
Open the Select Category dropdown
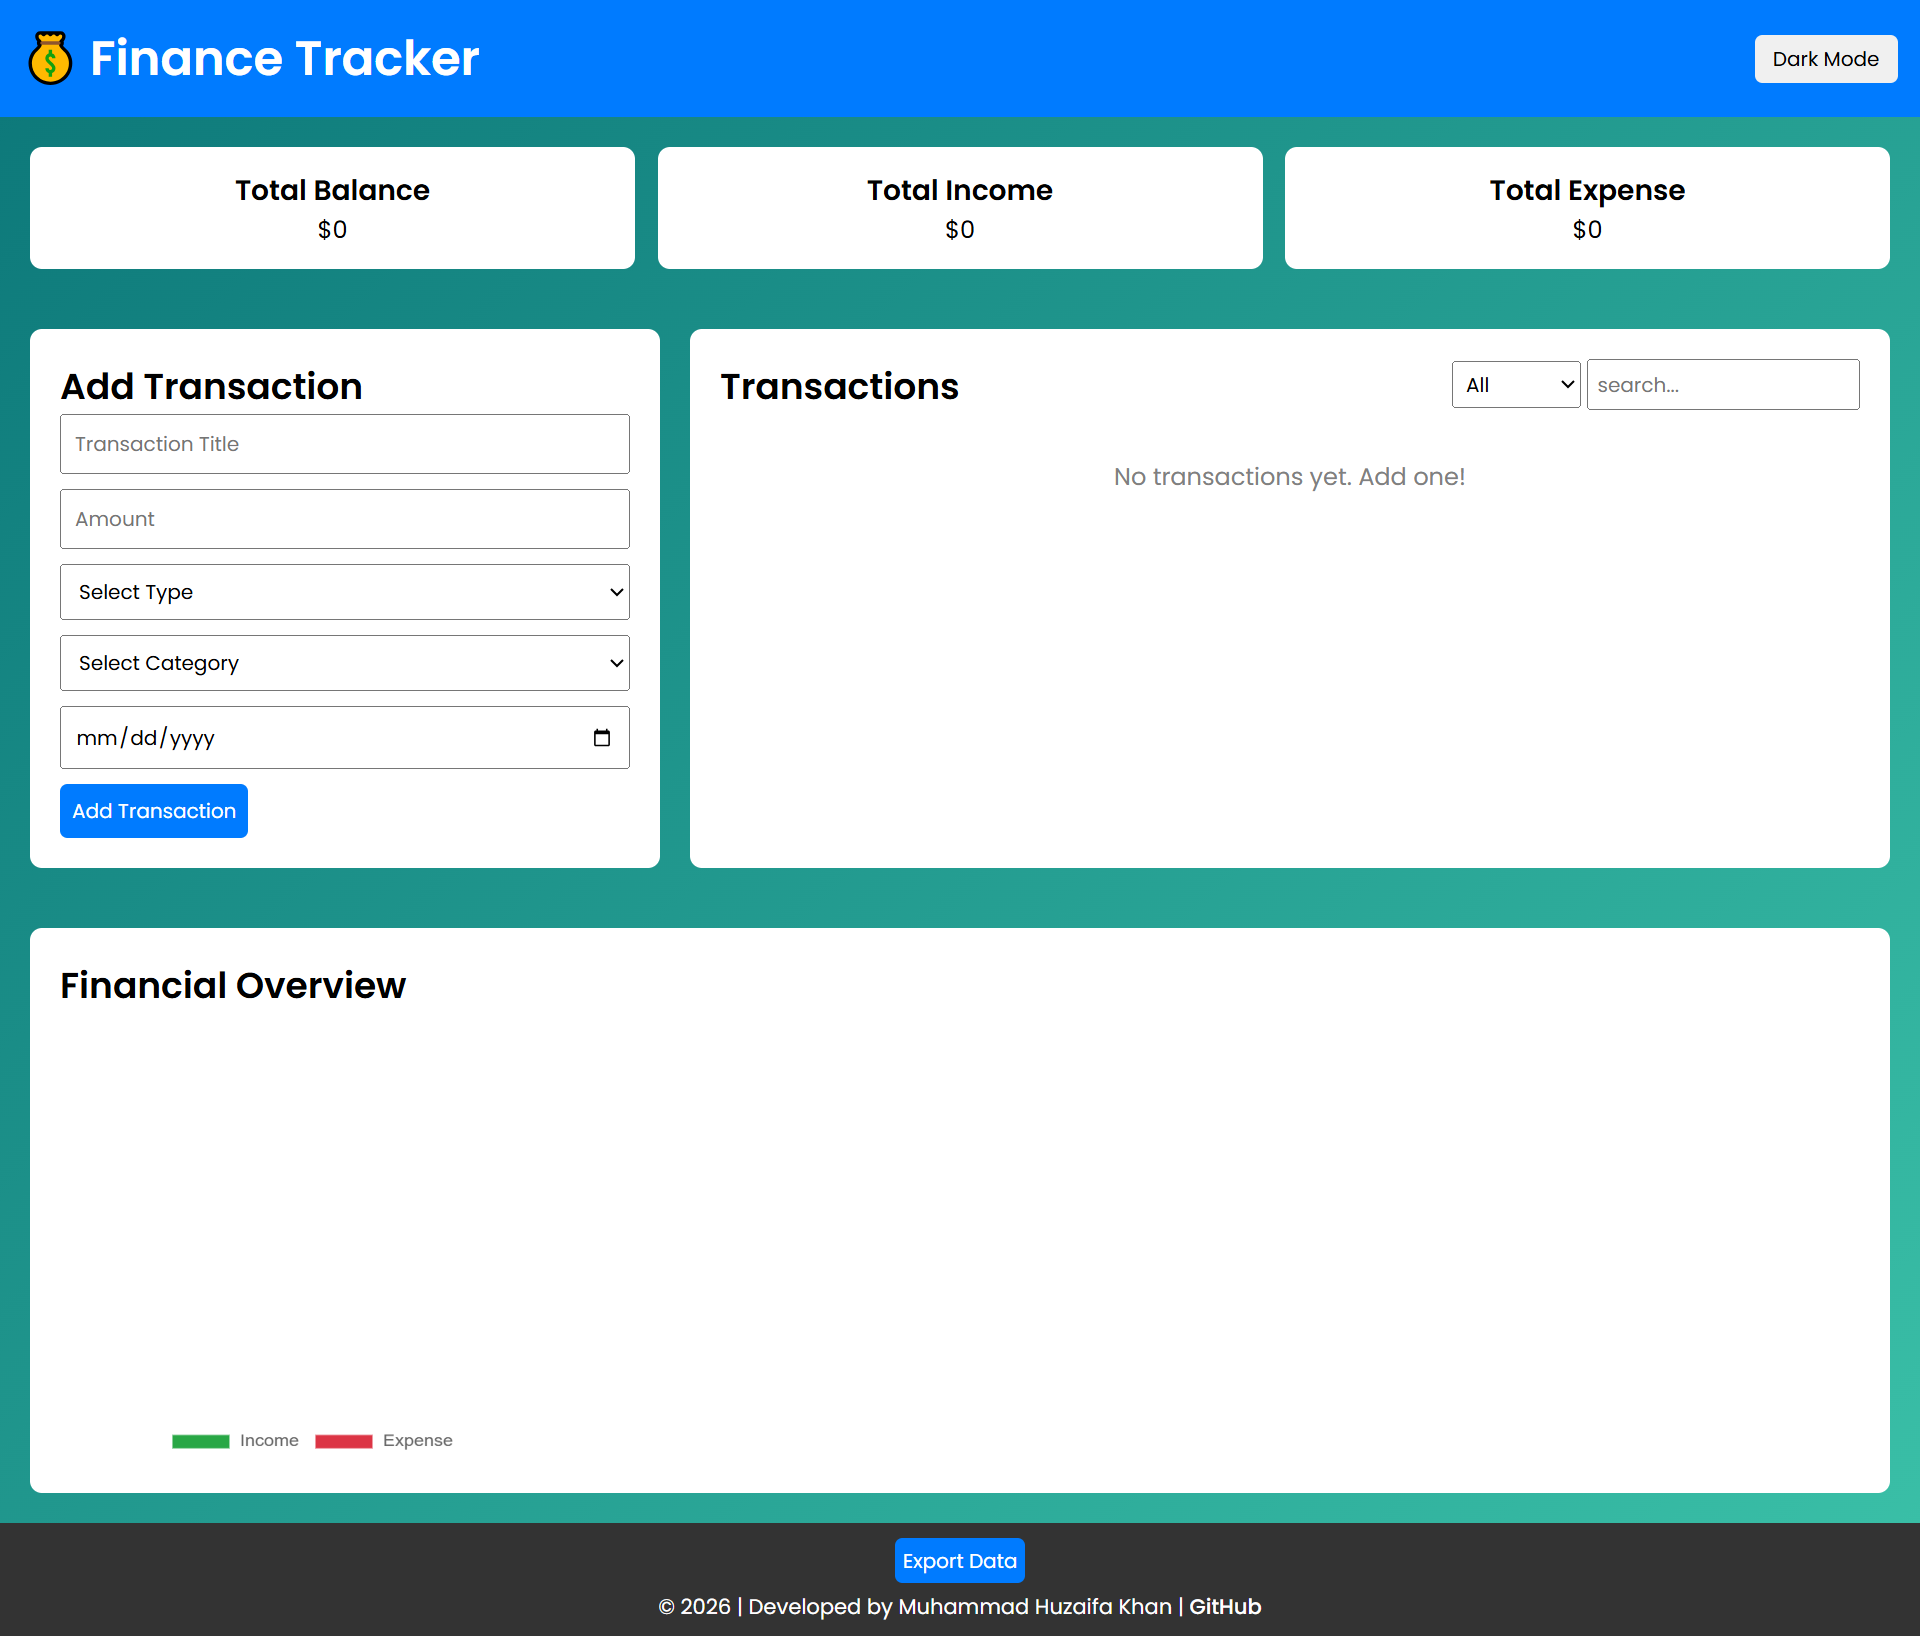[344, 663]
